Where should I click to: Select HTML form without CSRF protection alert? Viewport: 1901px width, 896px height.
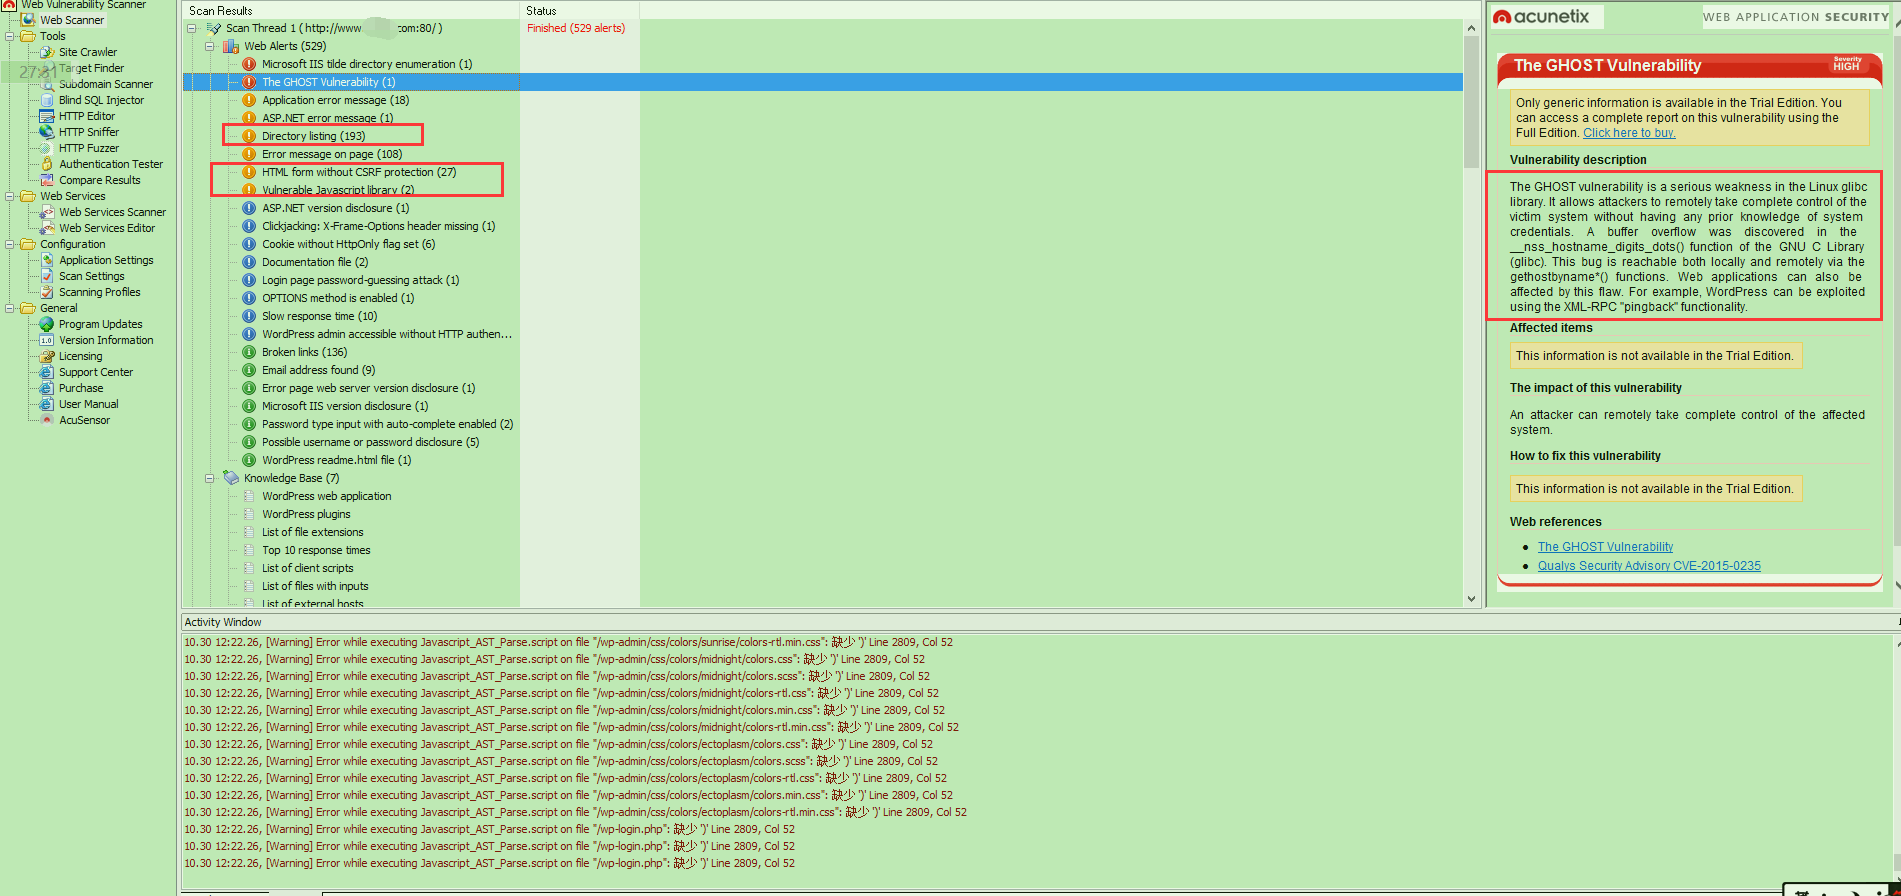pos(358,172)
